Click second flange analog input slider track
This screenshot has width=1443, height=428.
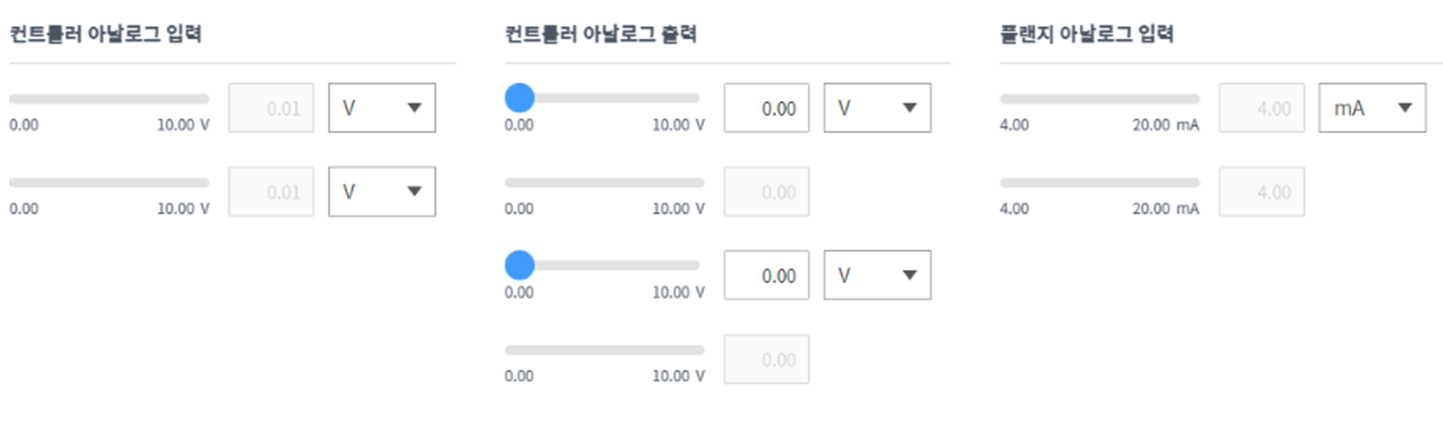tap(1099, 183)
